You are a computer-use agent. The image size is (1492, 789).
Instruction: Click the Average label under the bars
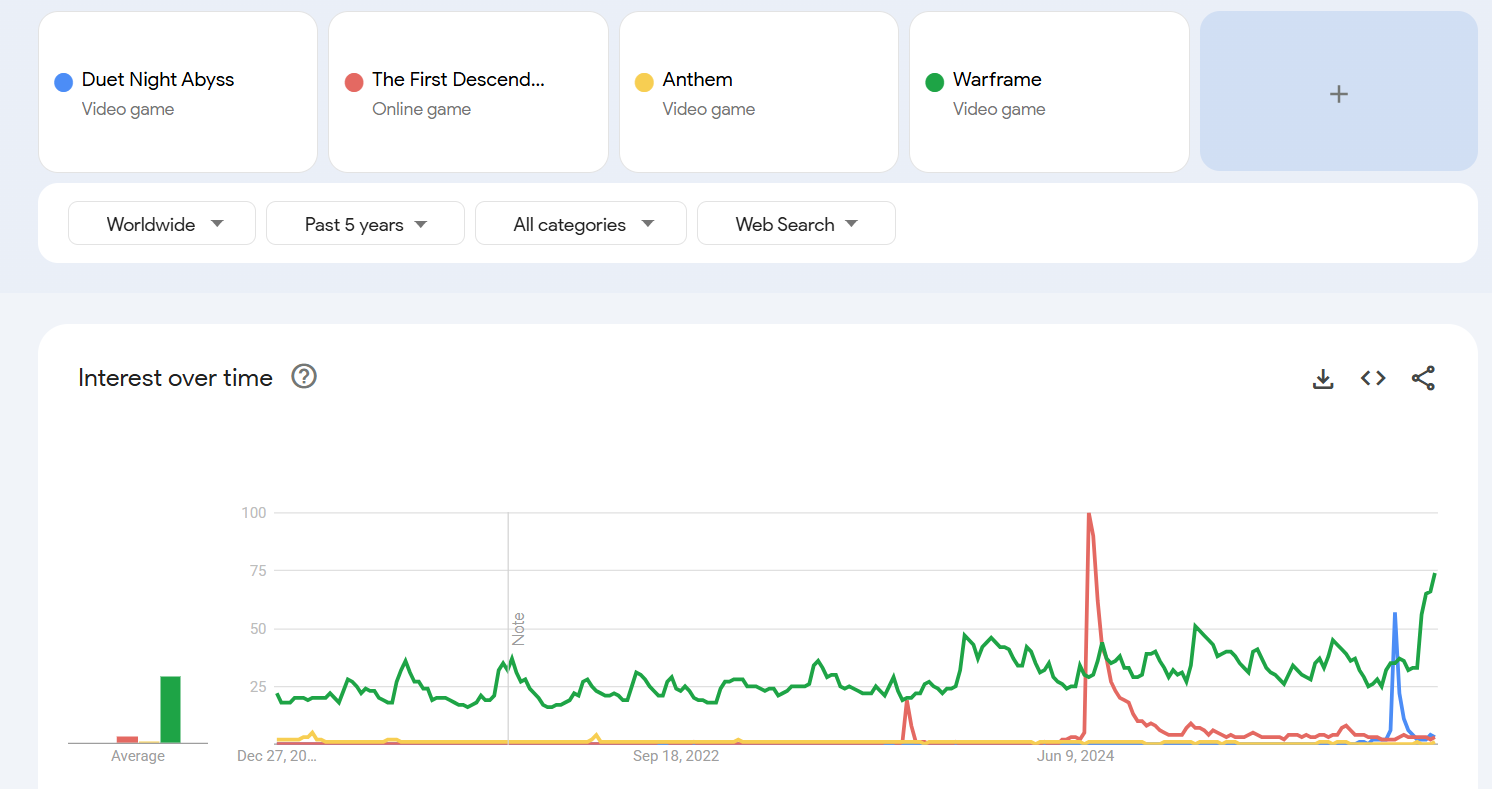pos(138,756)
